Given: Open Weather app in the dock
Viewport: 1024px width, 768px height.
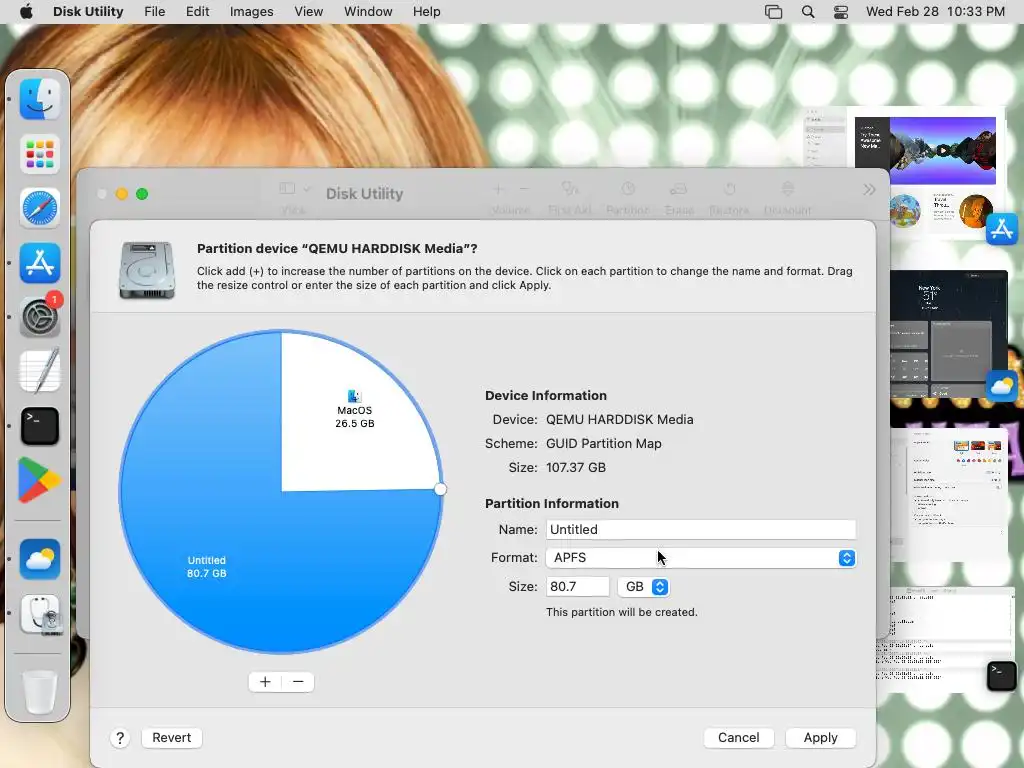Looking at the screenshot, I should pyautogui.click(x=40, y=560).
